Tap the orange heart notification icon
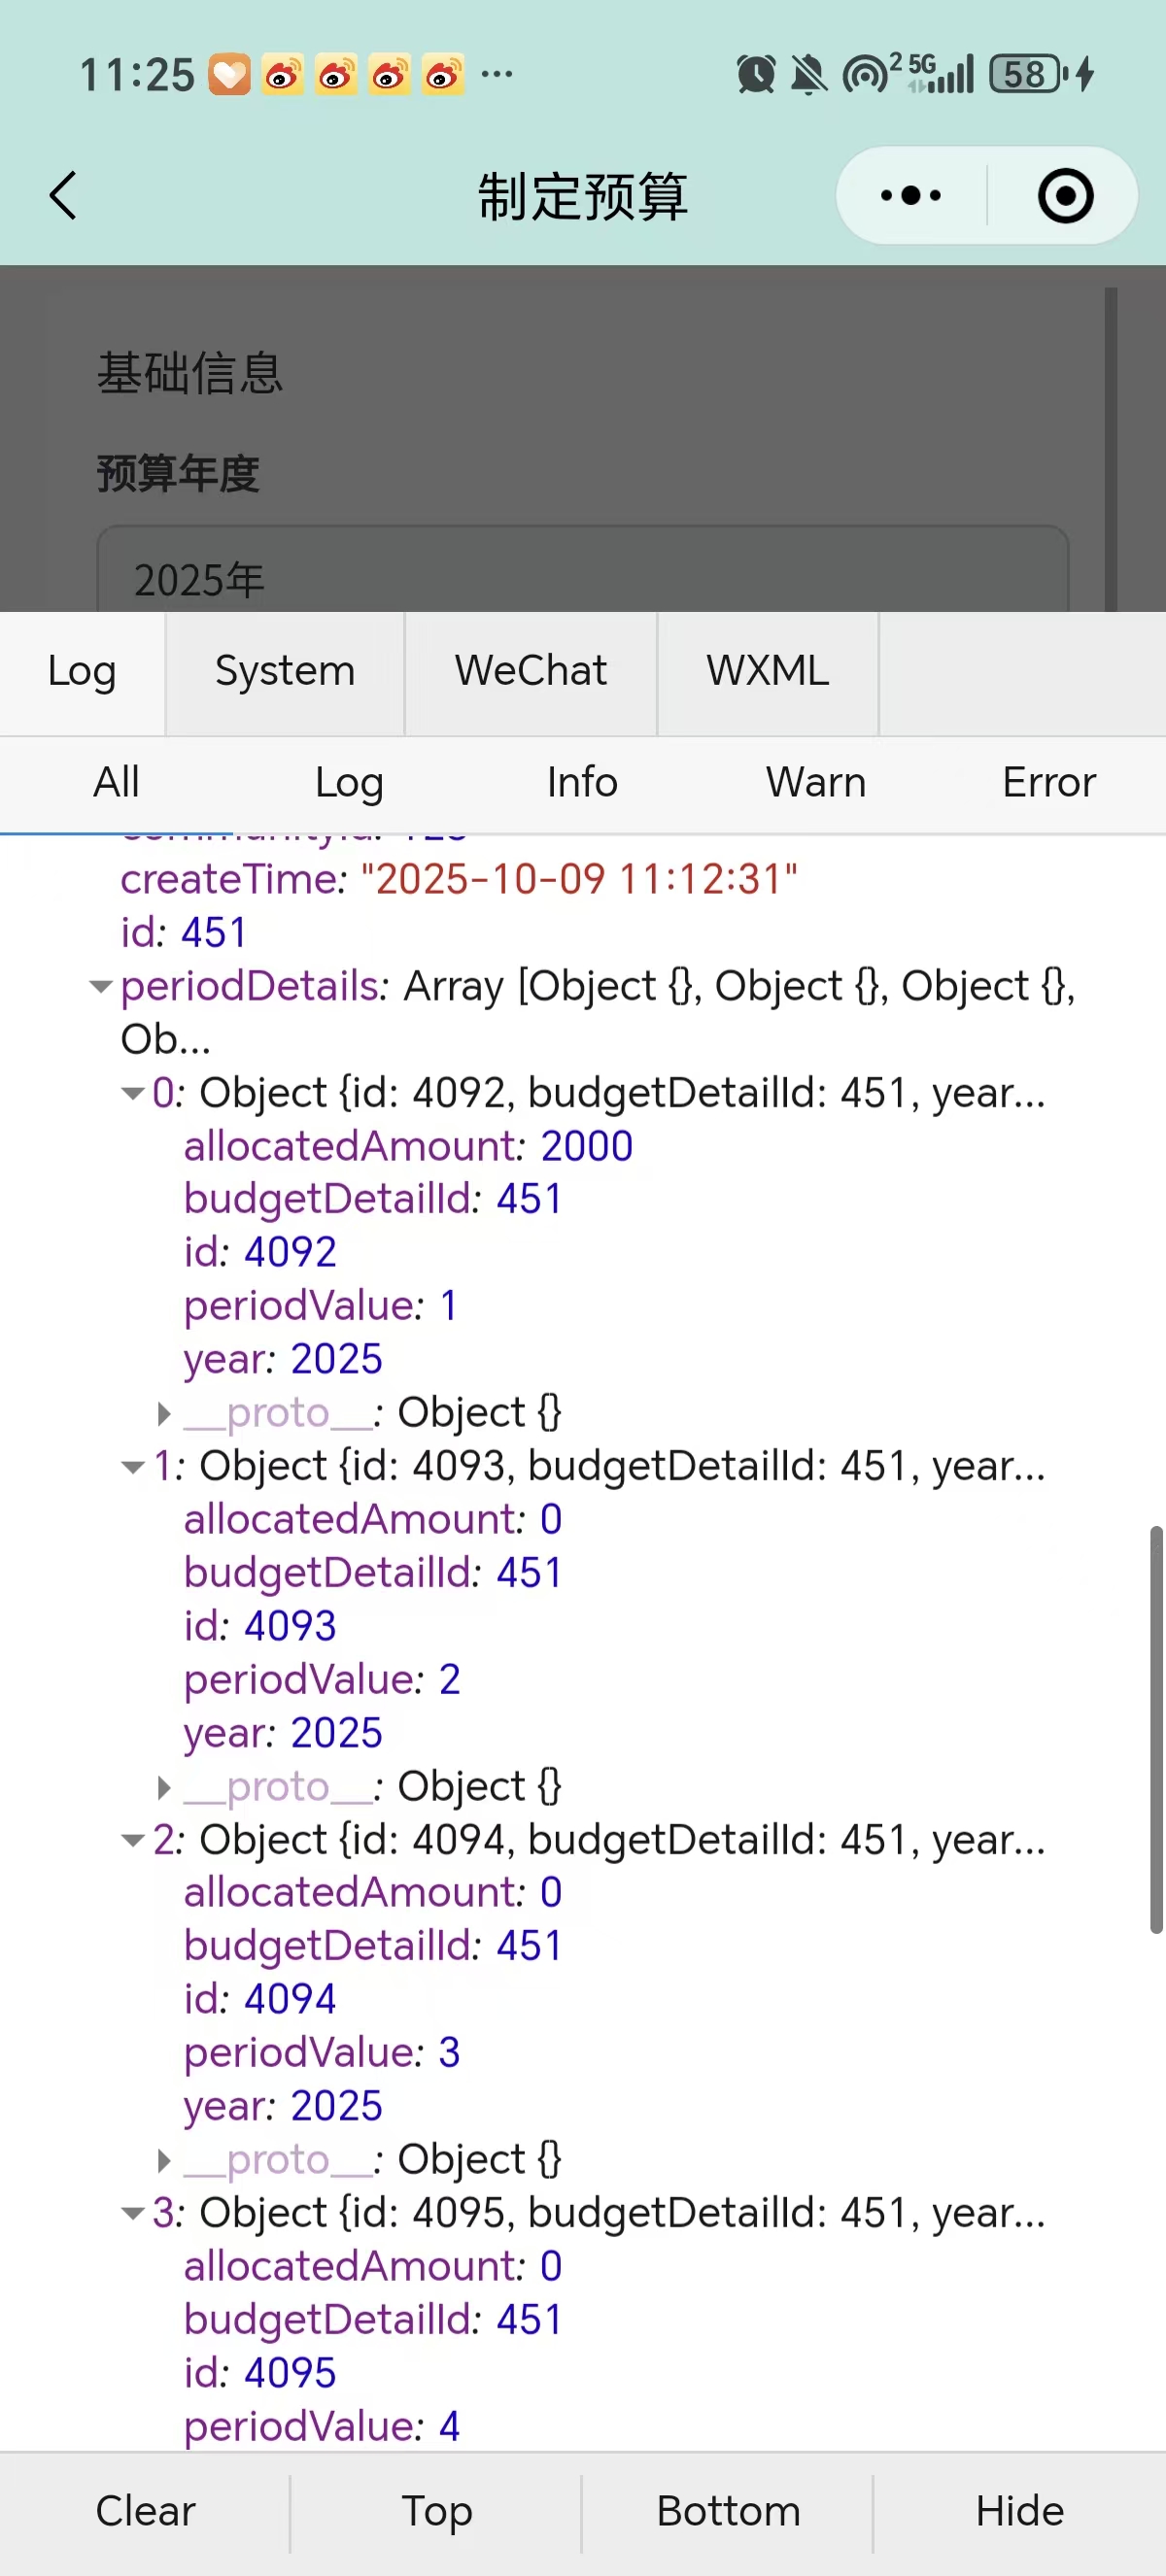 click(x=229, y=75)
